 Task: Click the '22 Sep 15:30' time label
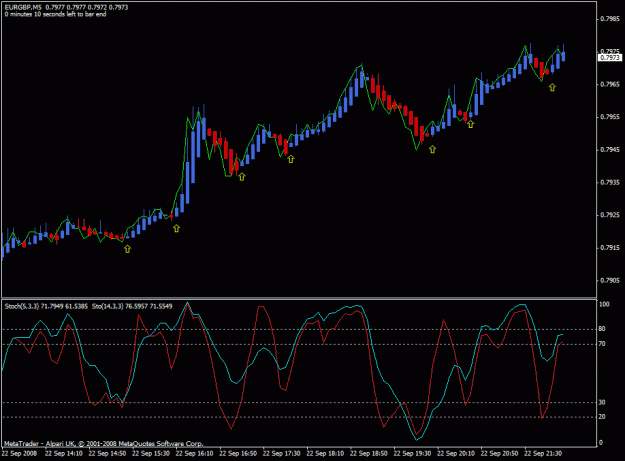click(151, 453)
